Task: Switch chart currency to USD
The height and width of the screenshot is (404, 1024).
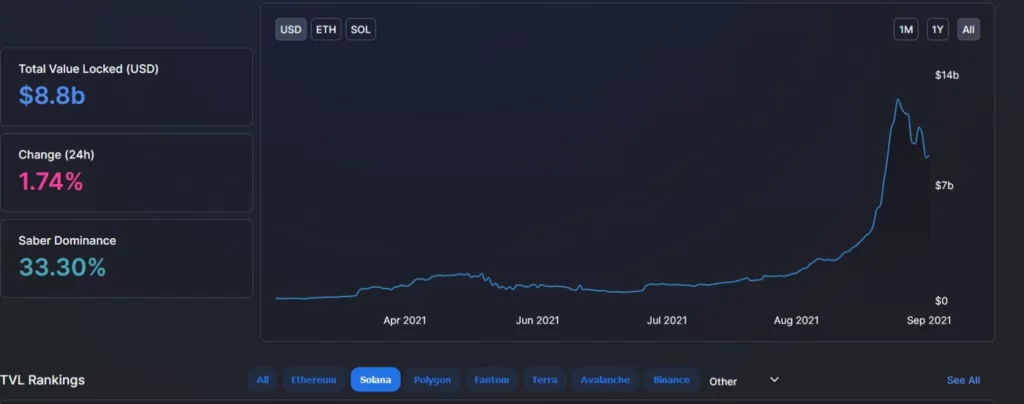Action: tap(291, 30)
